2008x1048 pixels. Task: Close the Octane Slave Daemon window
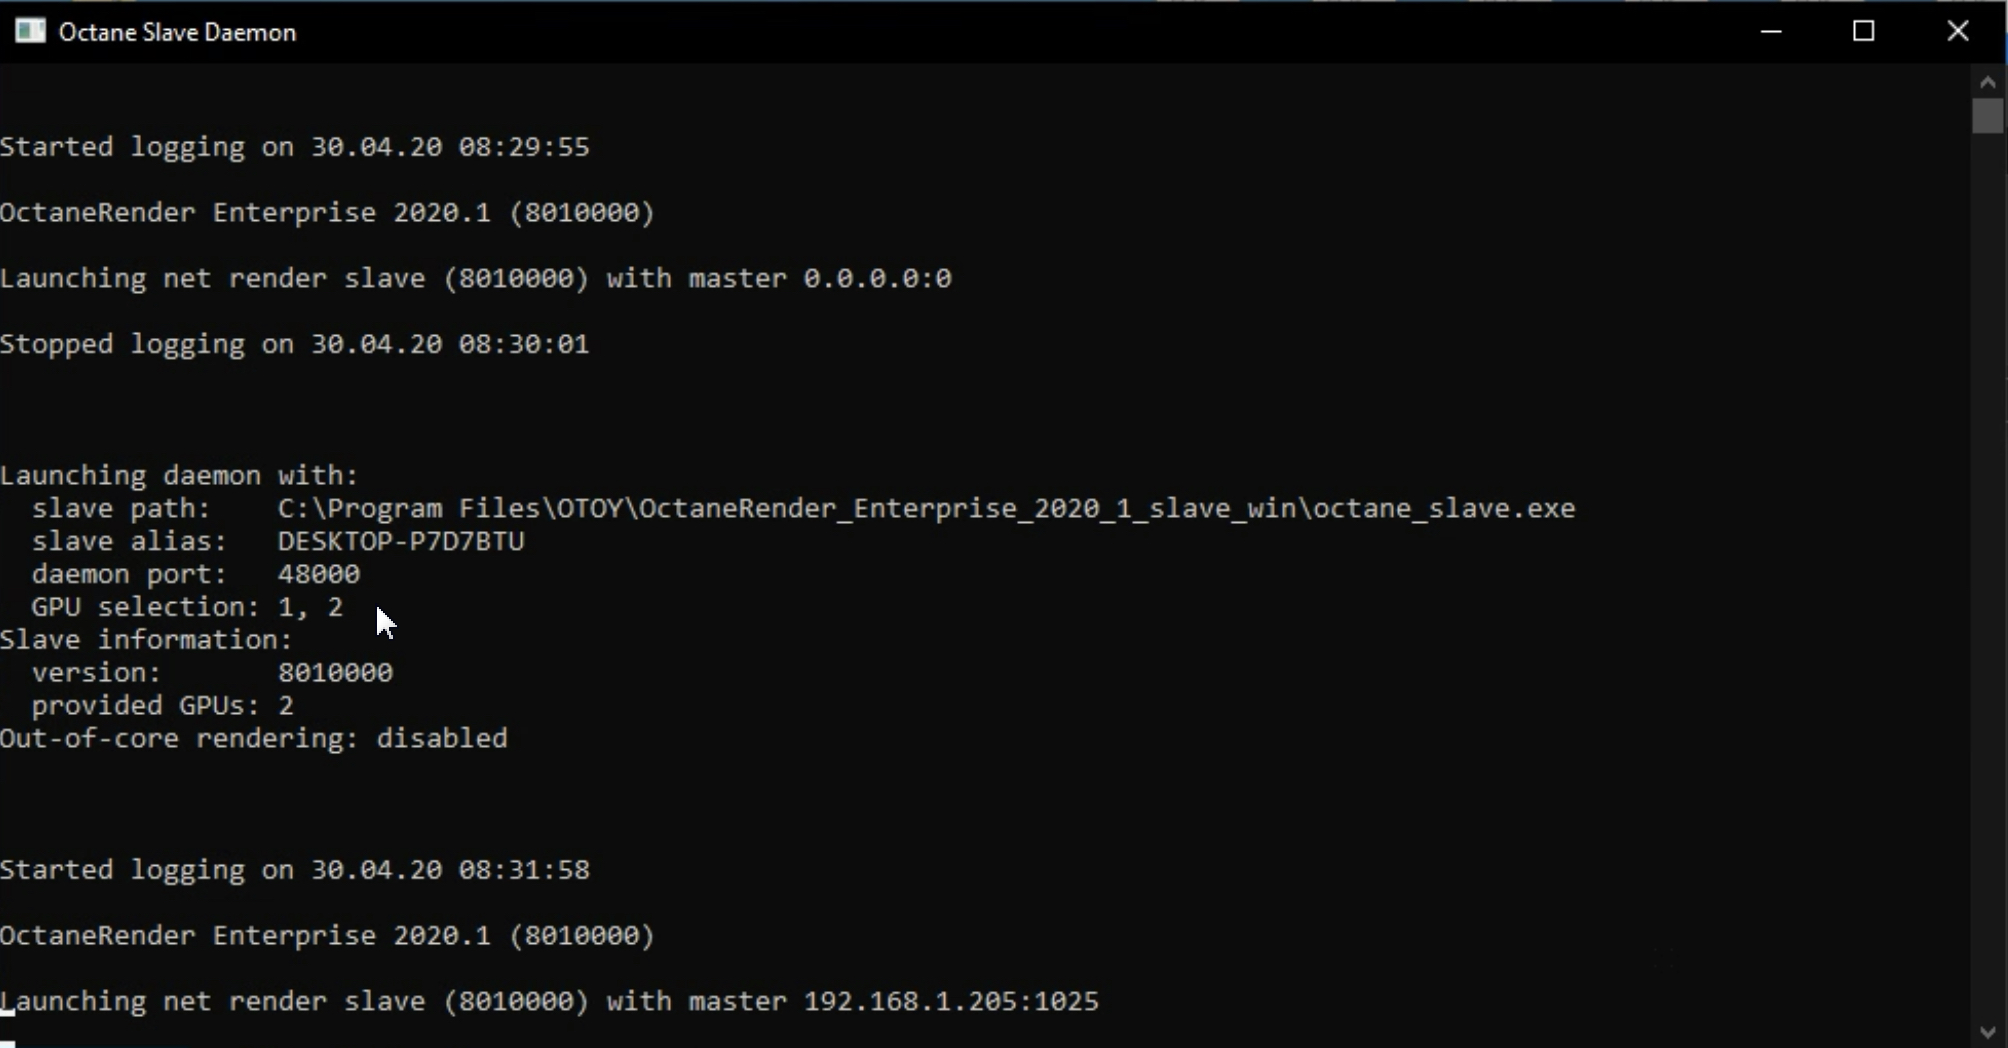[1958, 31]
